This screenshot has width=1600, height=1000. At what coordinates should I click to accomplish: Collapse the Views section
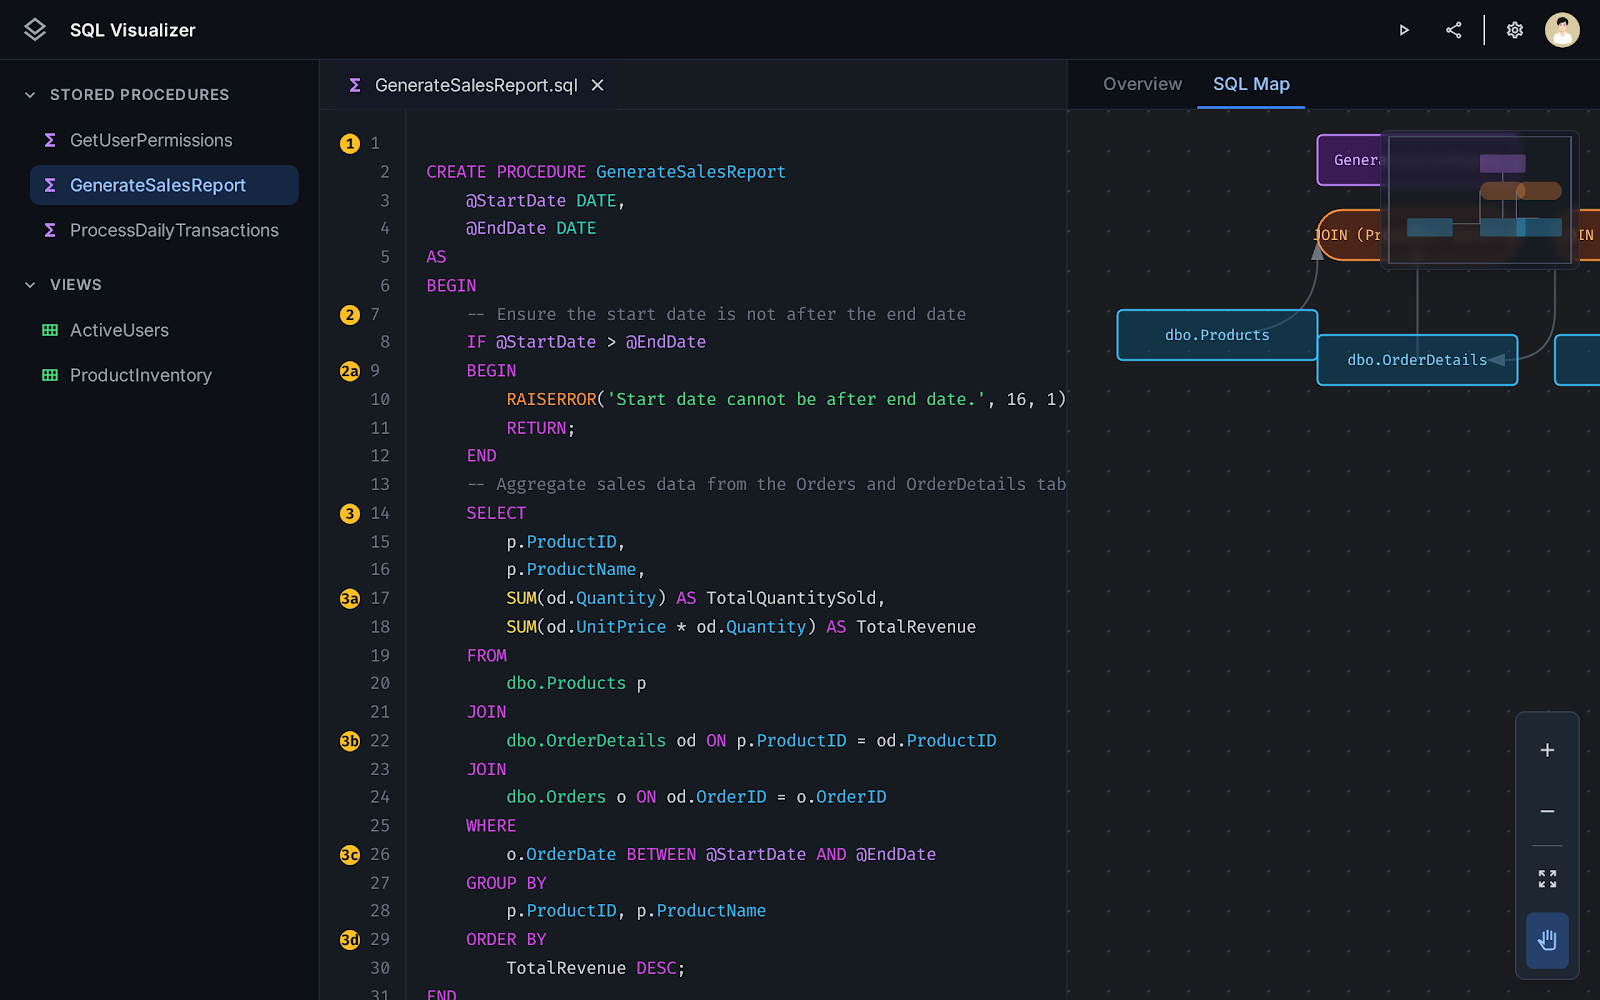click(x=30, y=285)
